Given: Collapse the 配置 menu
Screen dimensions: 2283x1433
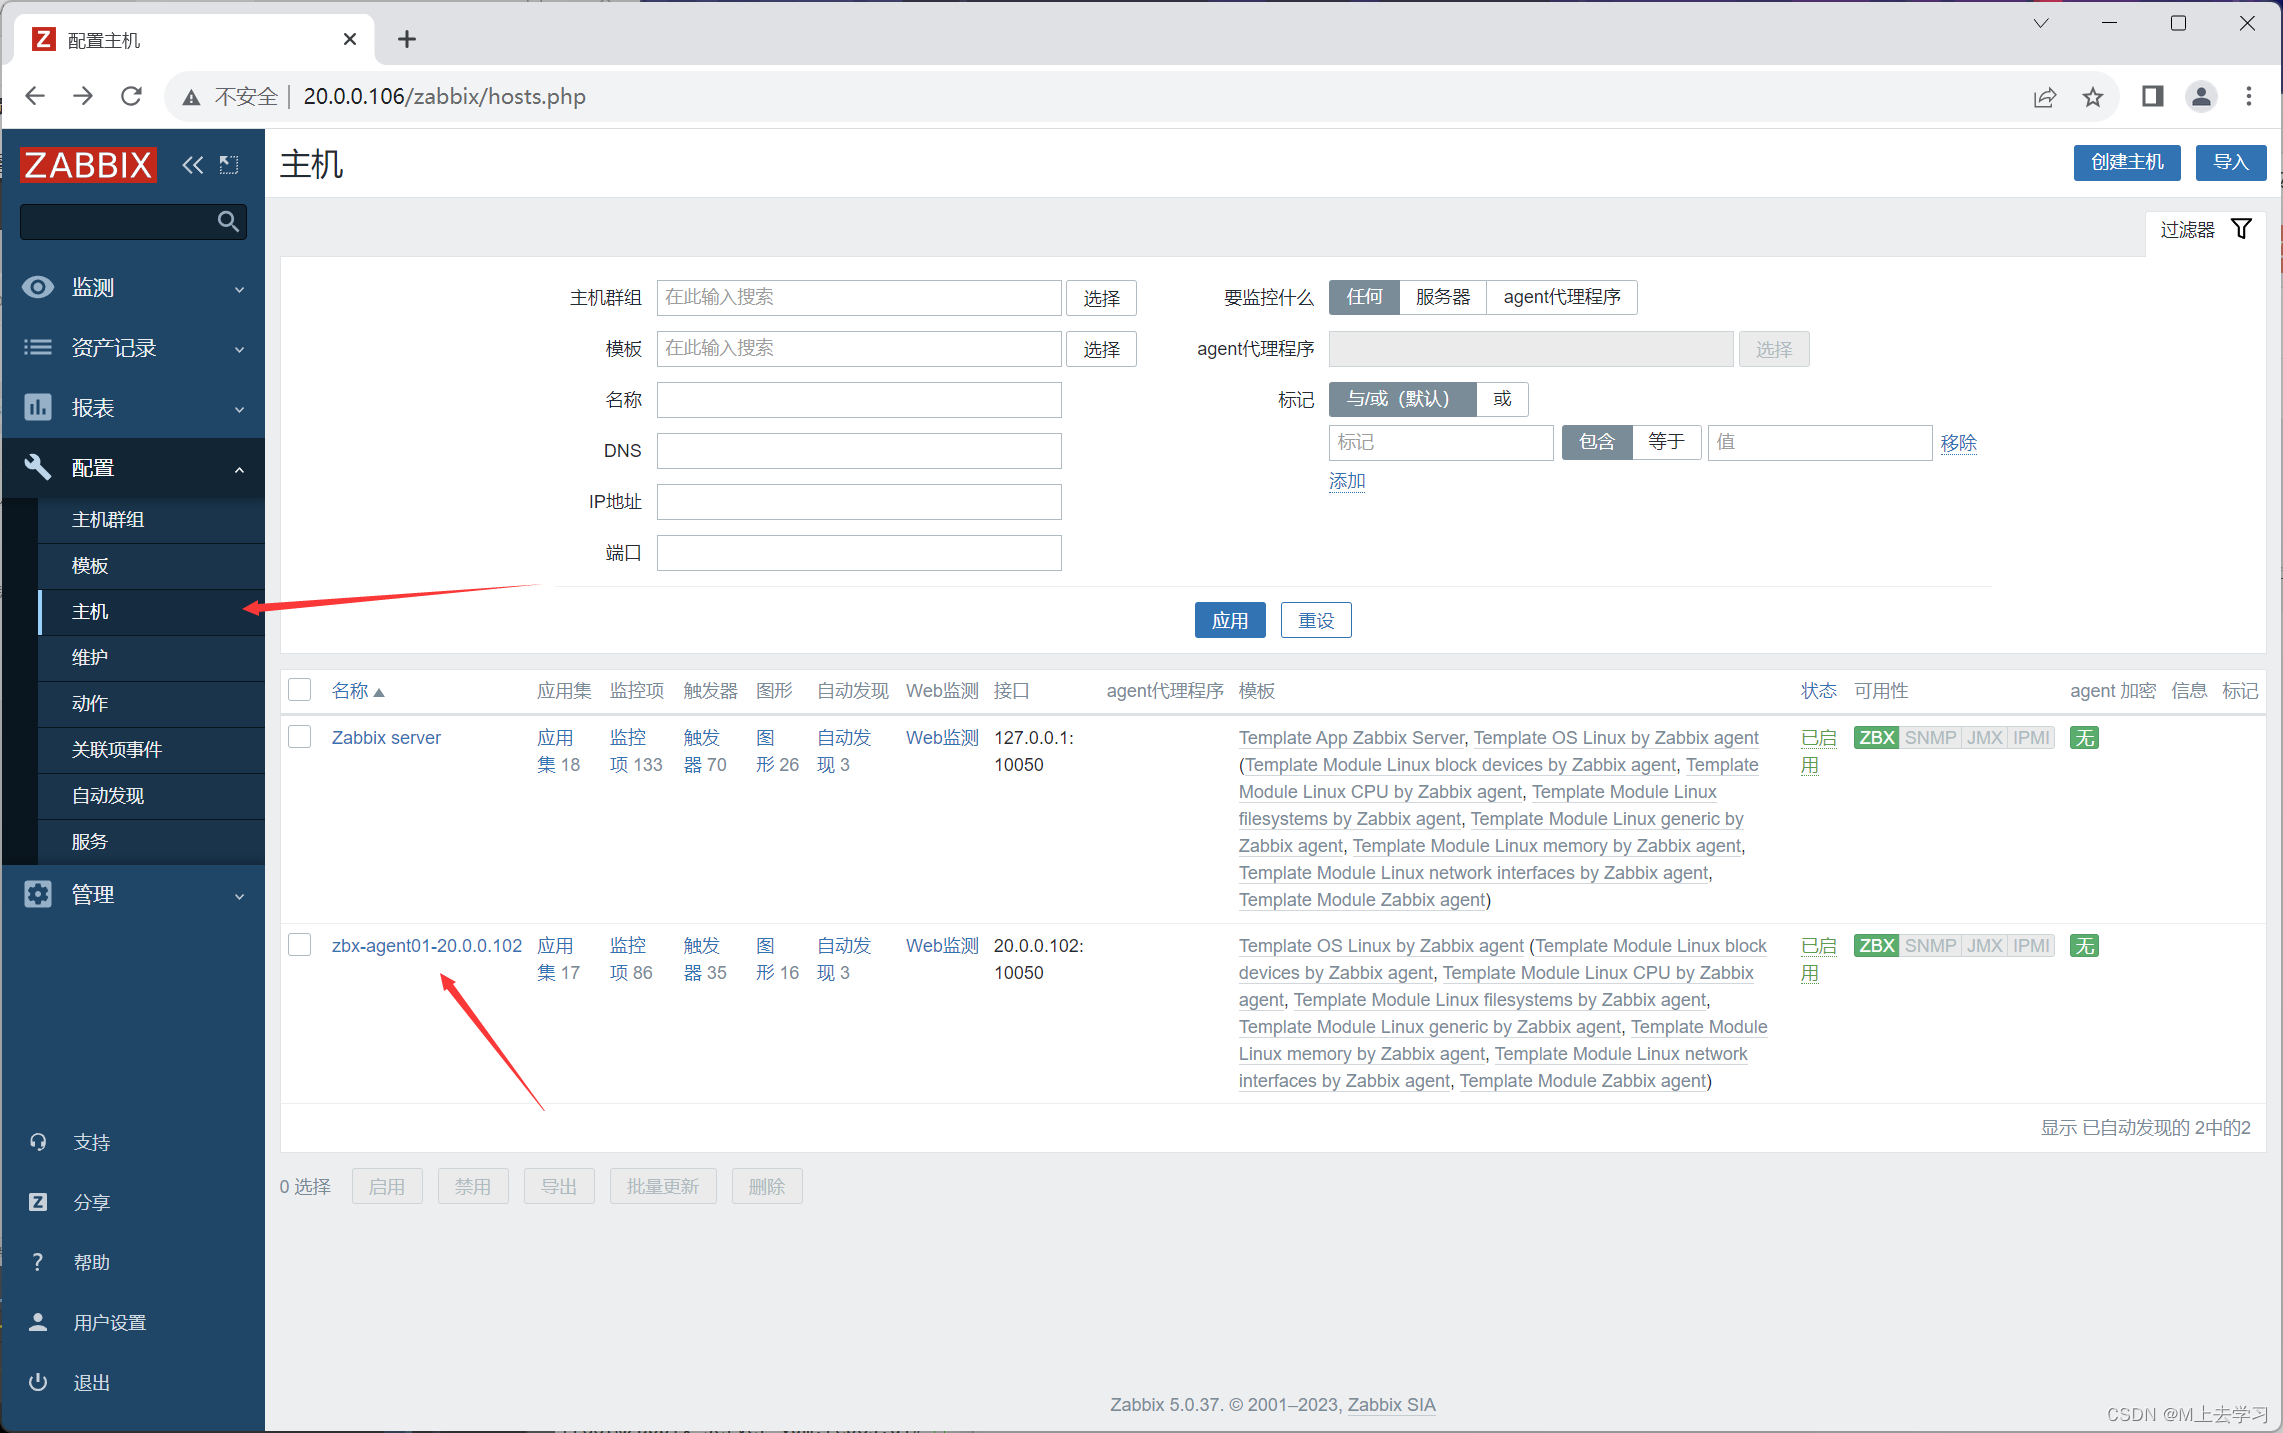Looking at the screenshot, I should click(133, 468).
